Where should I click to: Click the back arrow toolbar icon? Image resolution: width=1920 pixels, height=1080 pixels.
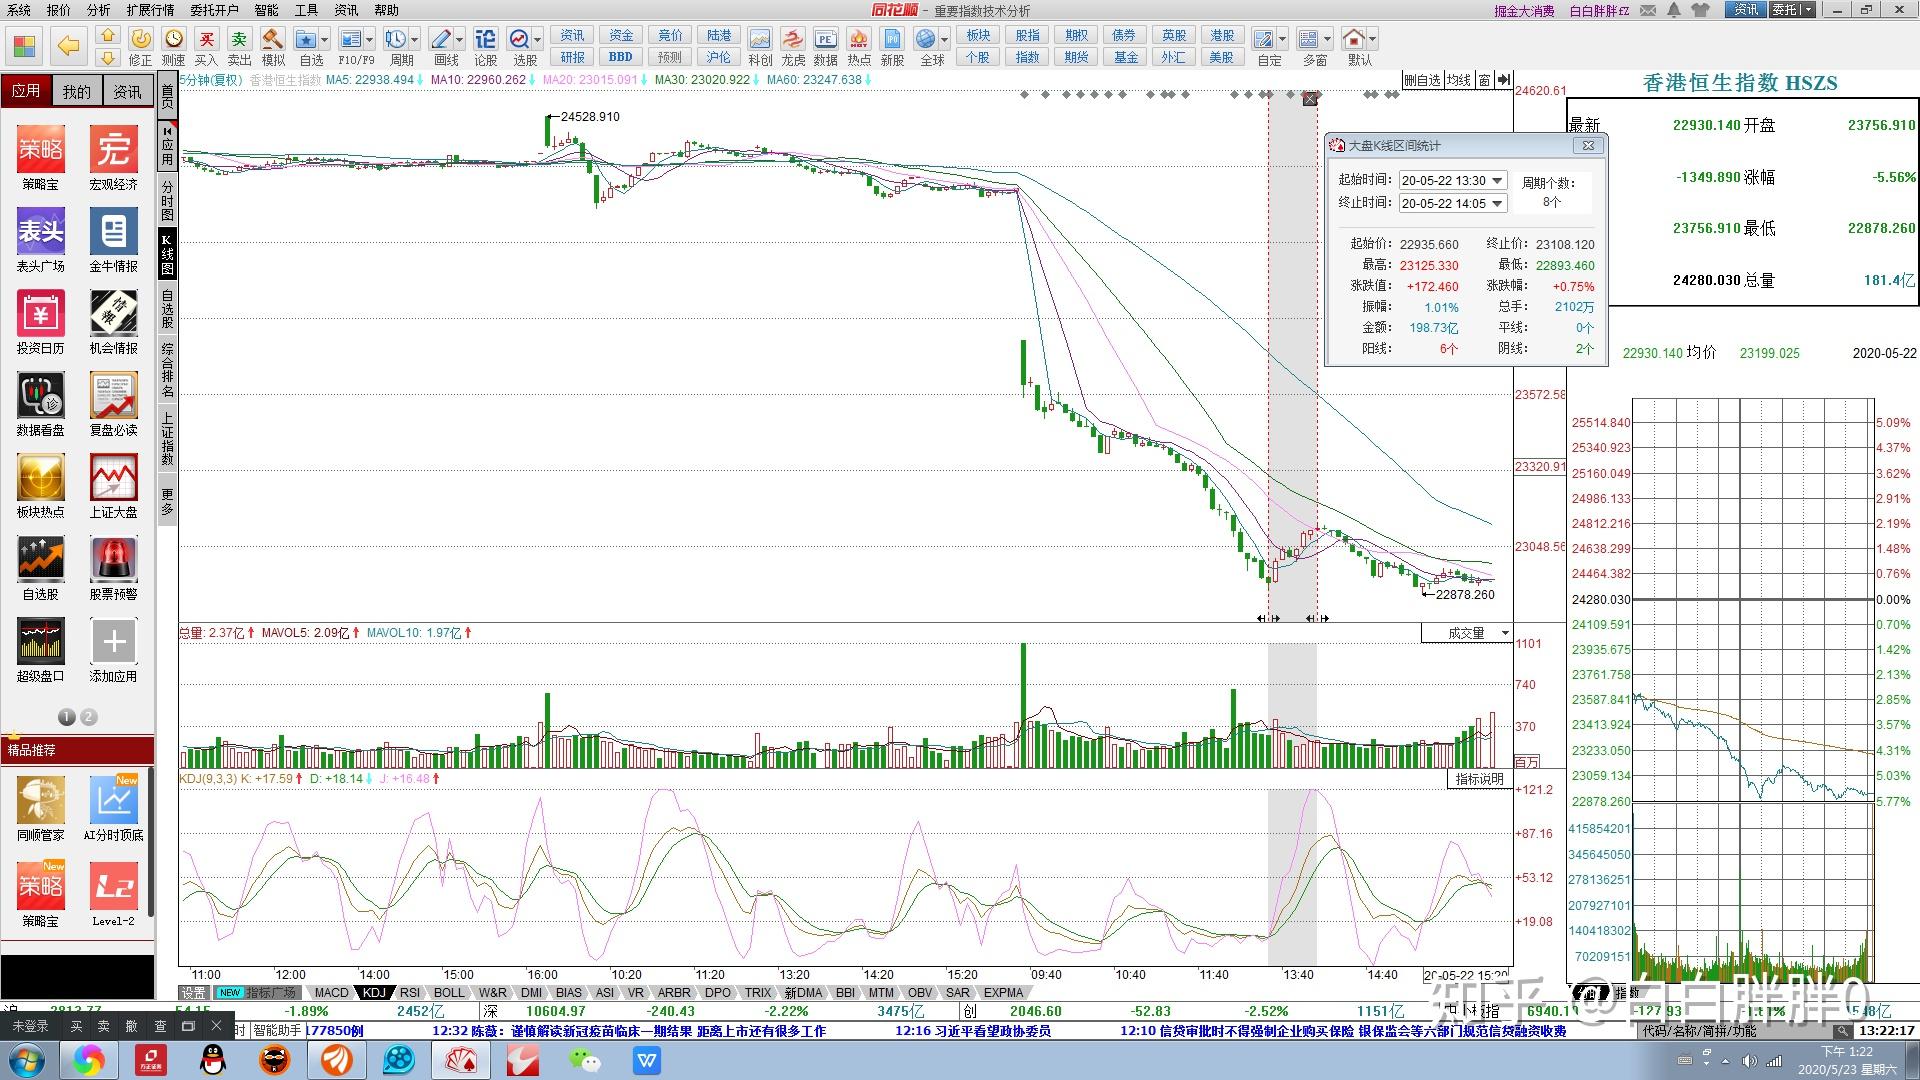[x=68, y=46]
